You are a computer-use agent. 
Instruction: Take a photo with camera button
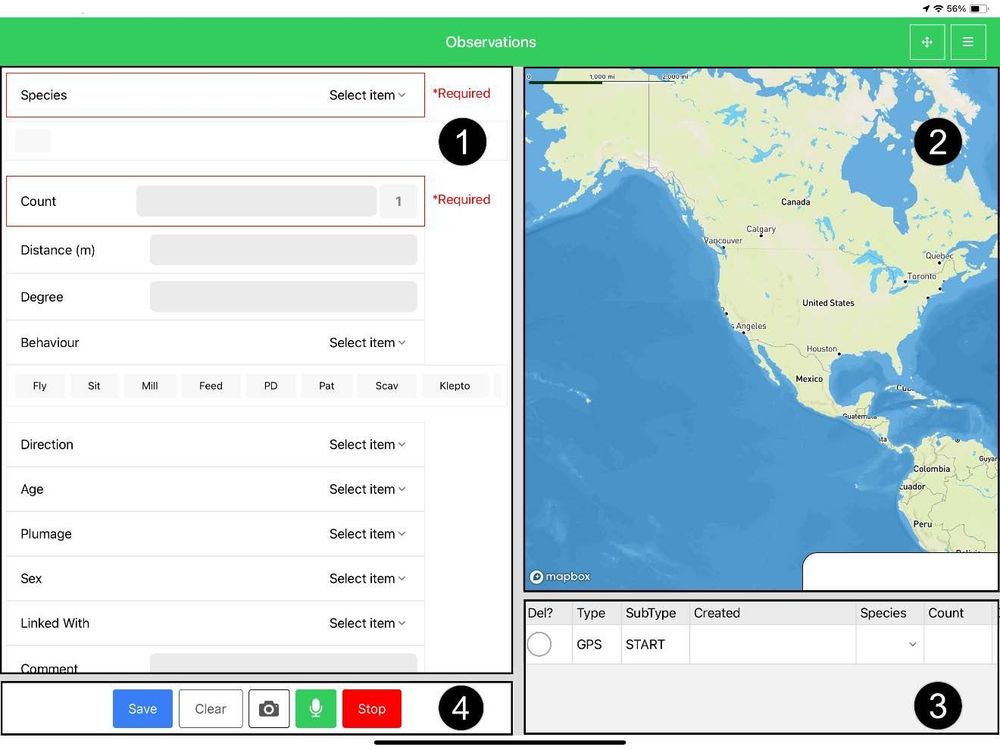click(268, 709)
